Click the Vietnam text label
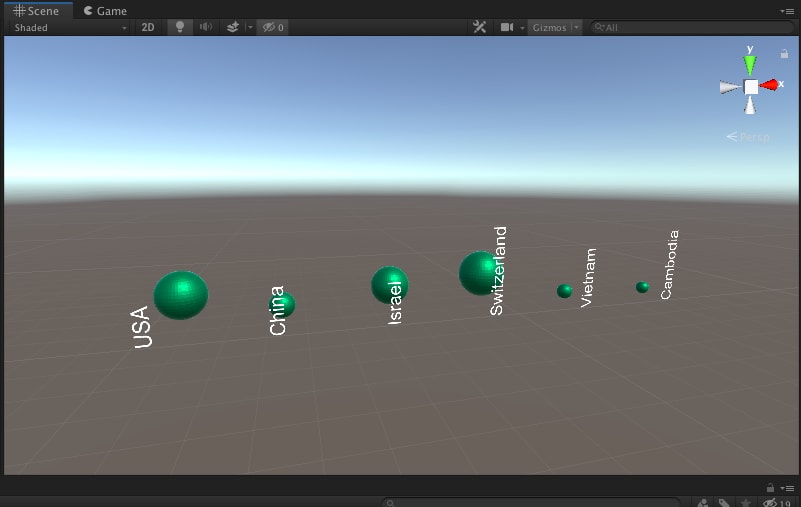Screen dimensions: 801x507 (x=587, y=278)
